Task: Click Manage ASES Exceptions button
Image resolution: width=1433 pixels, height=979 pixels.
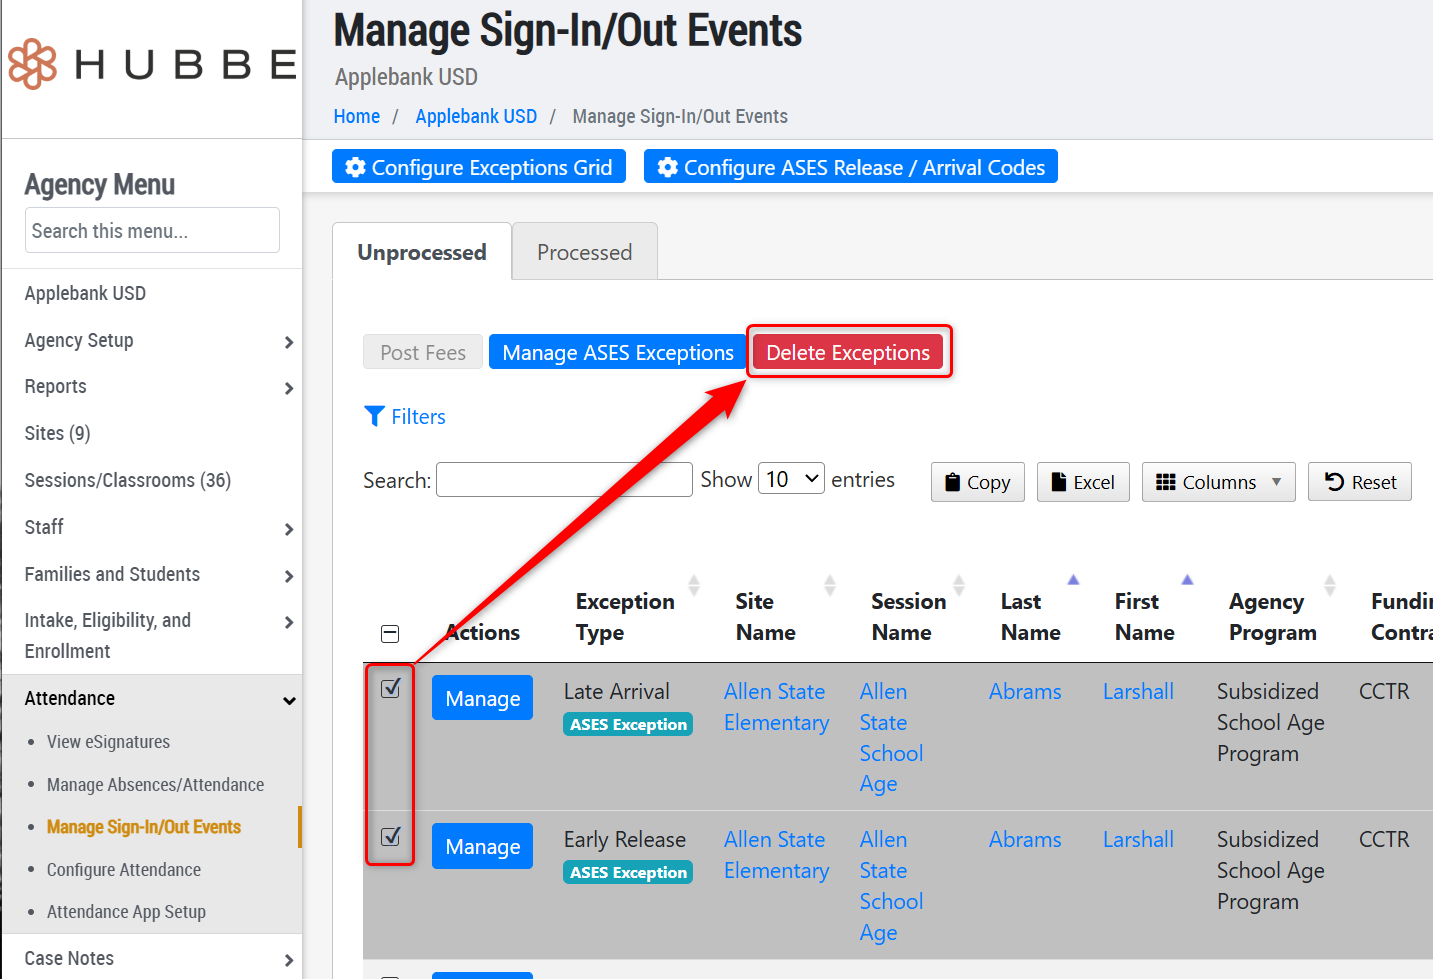Action: [x=618, y=352]
